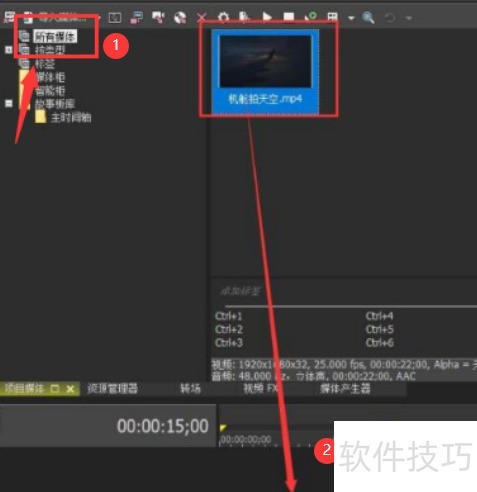Switch to the 项目媒体 tab
This screenshot has height=492, width=477.
[24, 389]
